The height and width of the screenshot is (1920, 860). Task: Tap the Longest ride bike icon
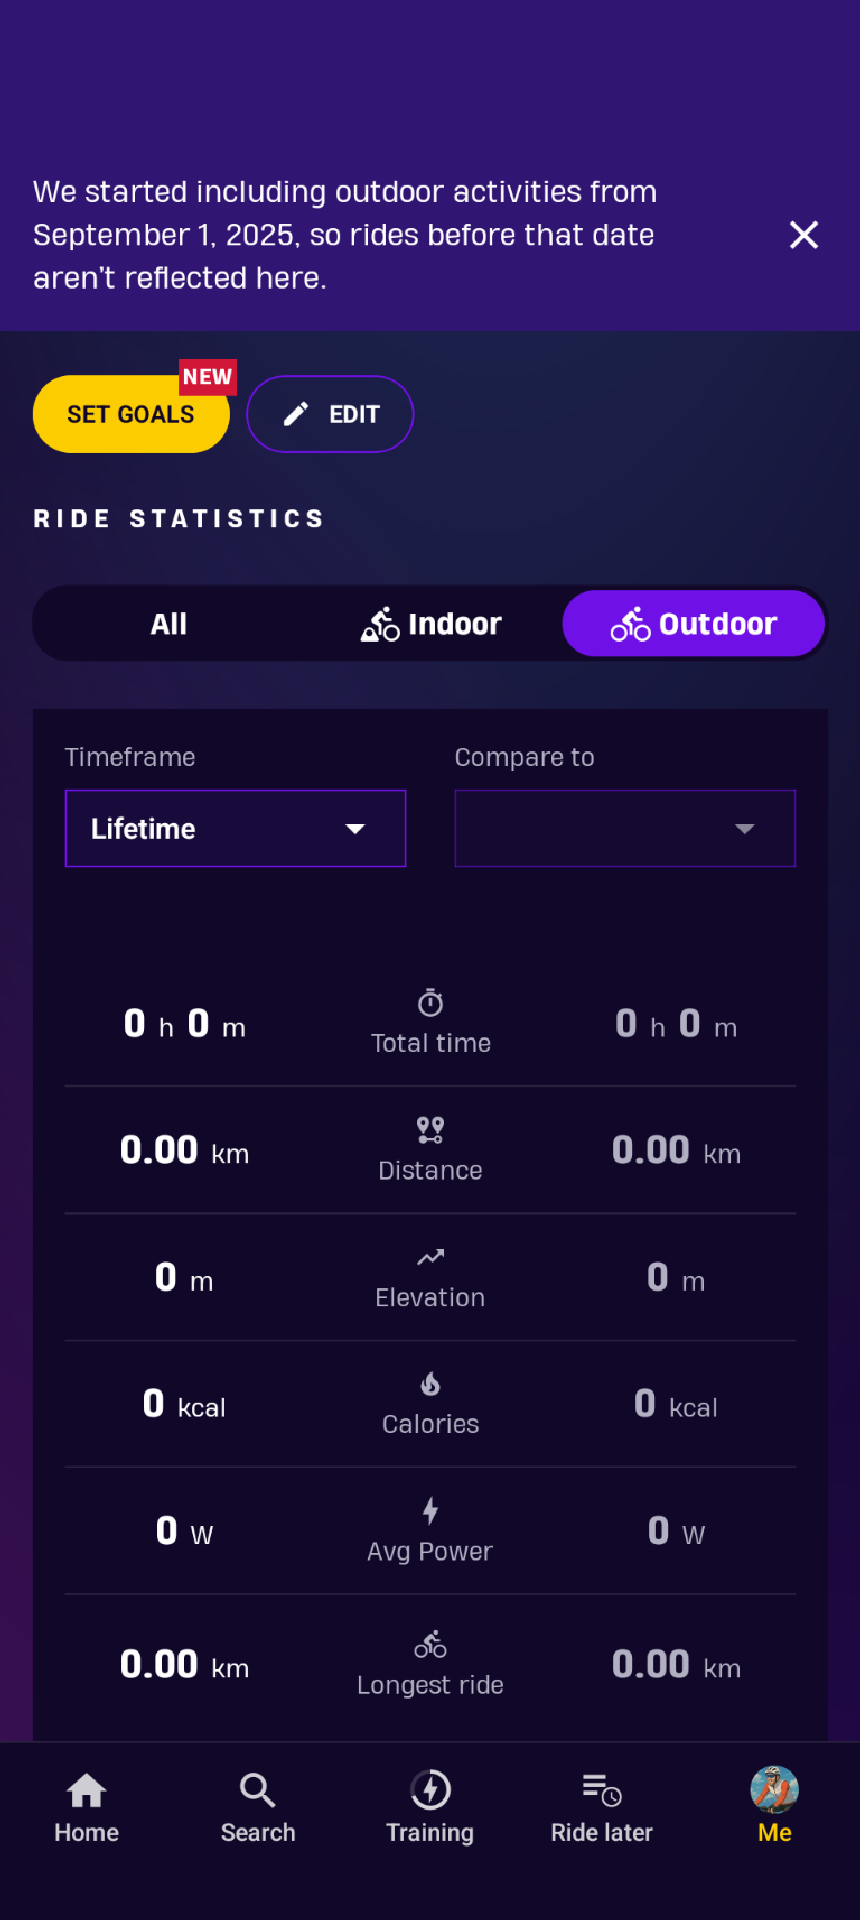click(430, 1644)
